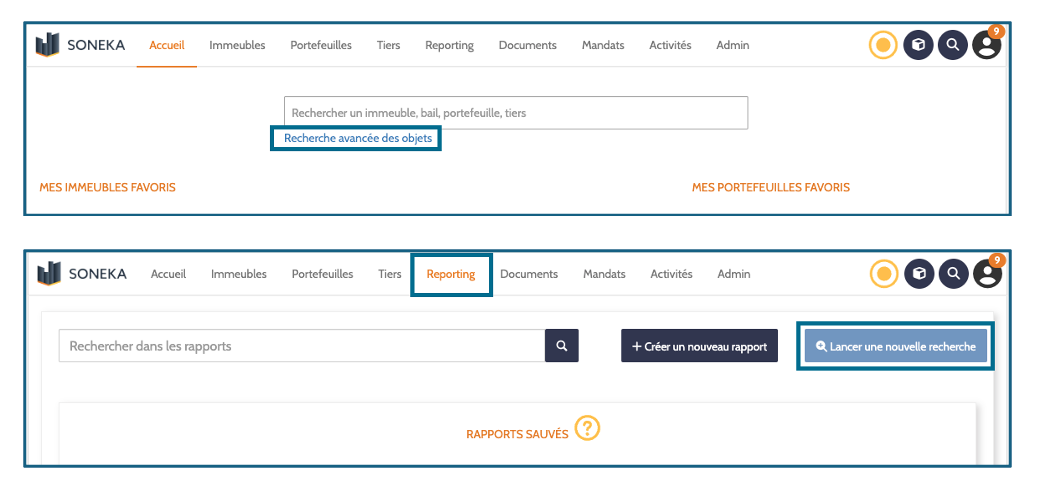Click the Recherche avancée des objets link
The image size is (1040, 488).
pyautogui.click(x=358, y=139)
